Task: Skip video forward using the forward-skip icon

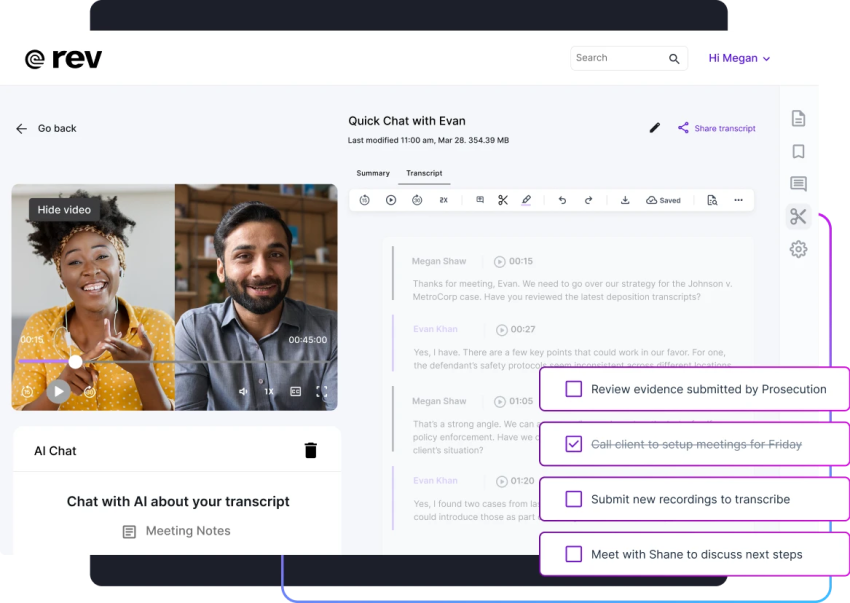Action: pos(89,391)
